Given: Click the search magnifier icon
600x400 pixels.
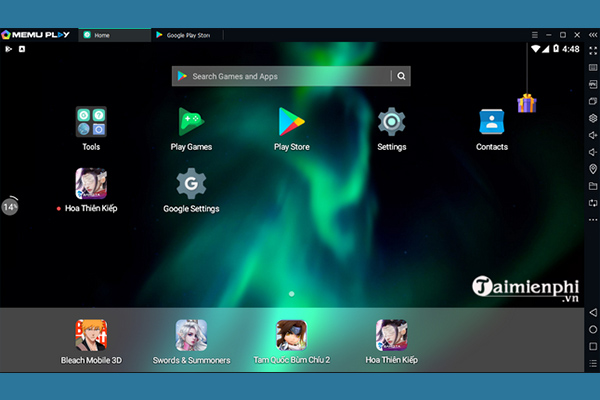Looking at the screenshot, I should click(x=401, y=76).
